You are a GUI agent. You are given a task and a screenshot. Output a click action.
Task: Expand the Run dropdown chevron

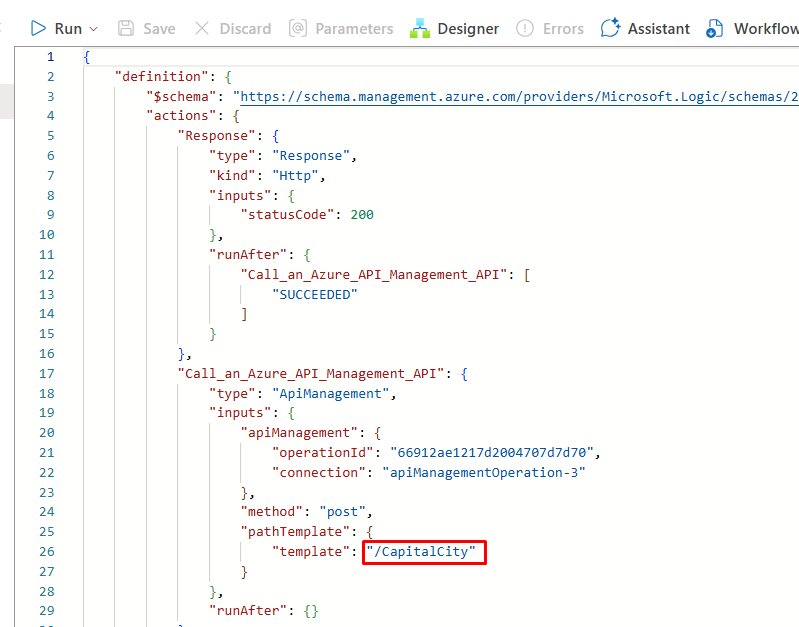tap(94, 29)
